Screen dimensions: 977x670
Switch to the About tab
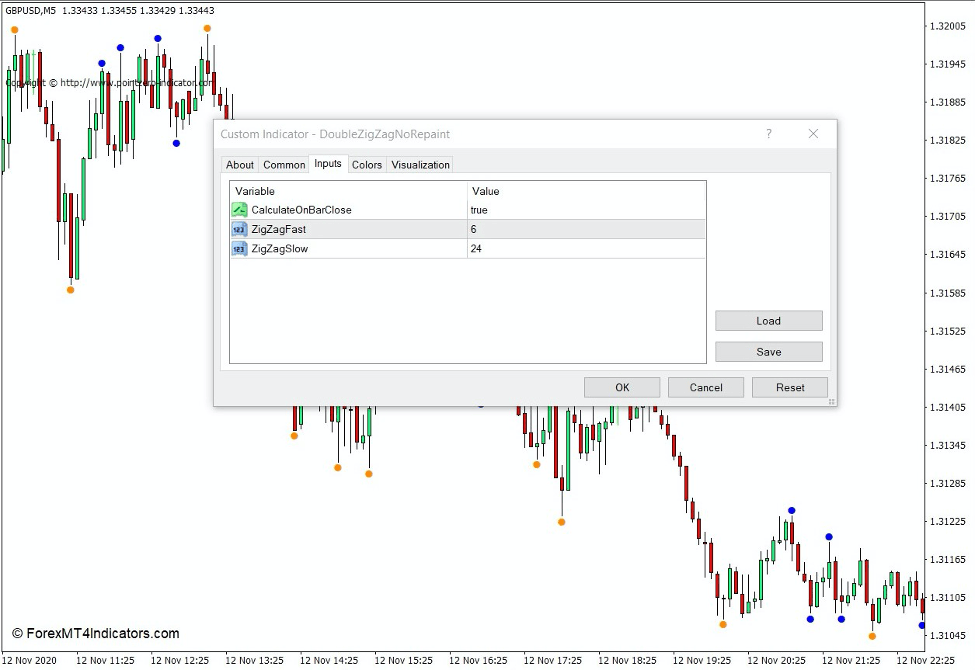[x=240, y=165]
